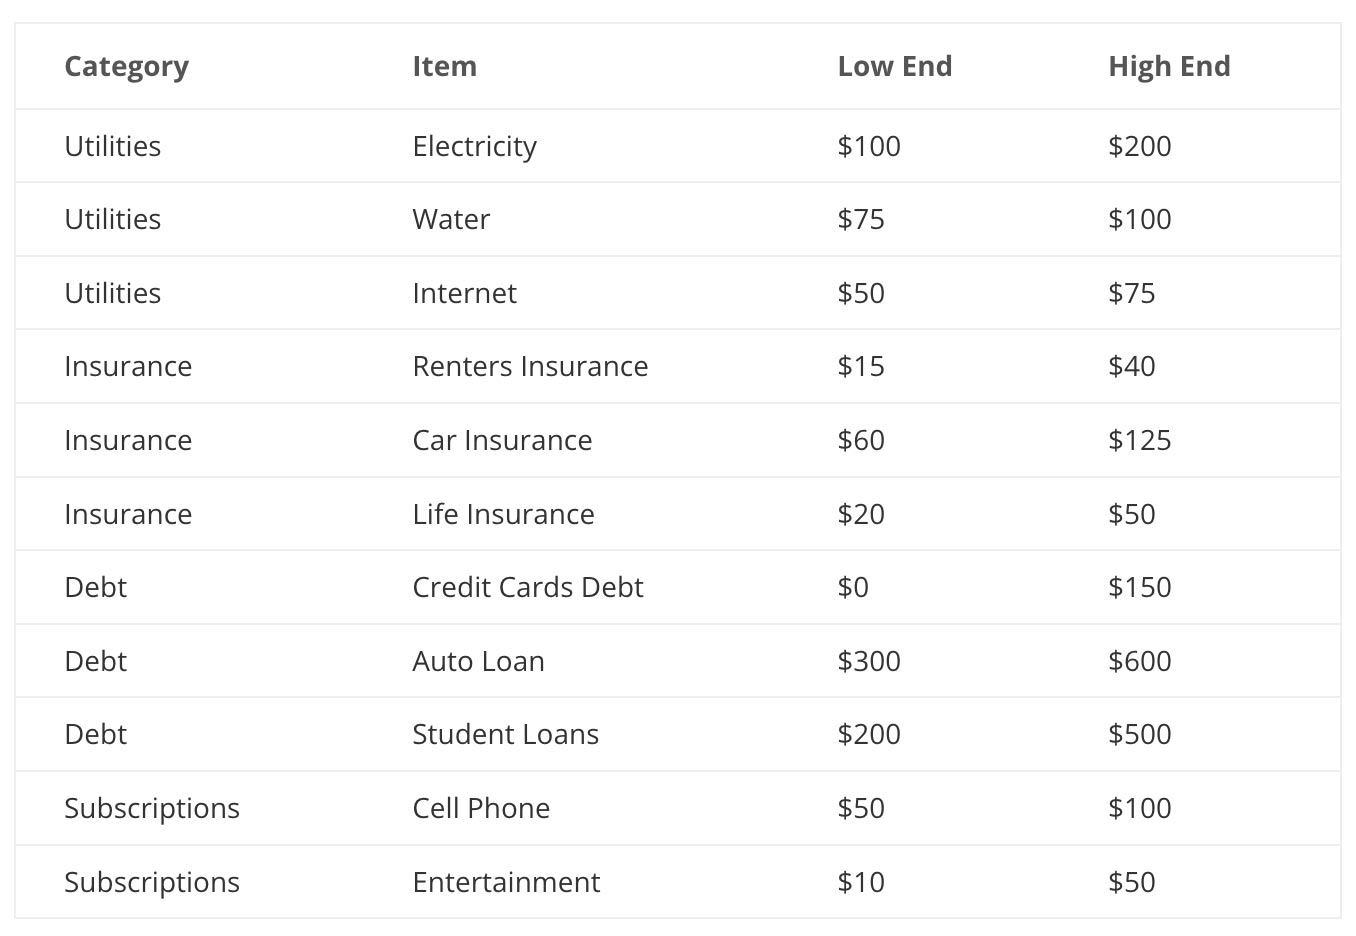Click the Item column header
The image size is (1356, 936).
click(x=444, y=67)
